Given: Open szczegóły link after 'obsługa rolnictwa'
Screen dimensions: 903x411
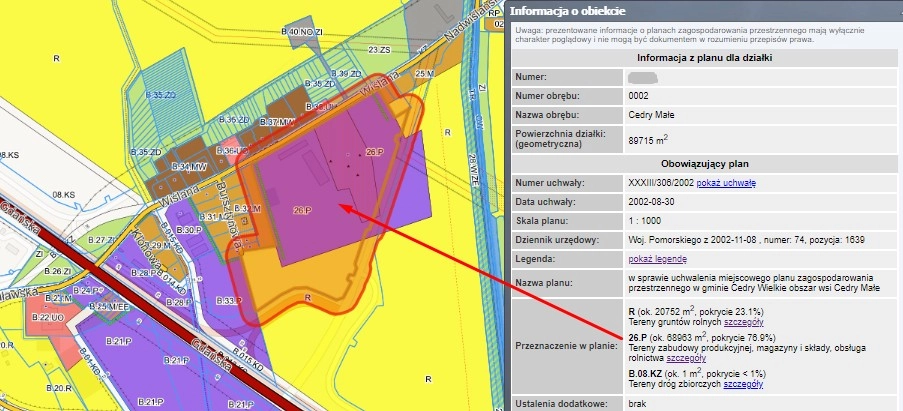Looking at the screenshot, I should pos(688,358).
